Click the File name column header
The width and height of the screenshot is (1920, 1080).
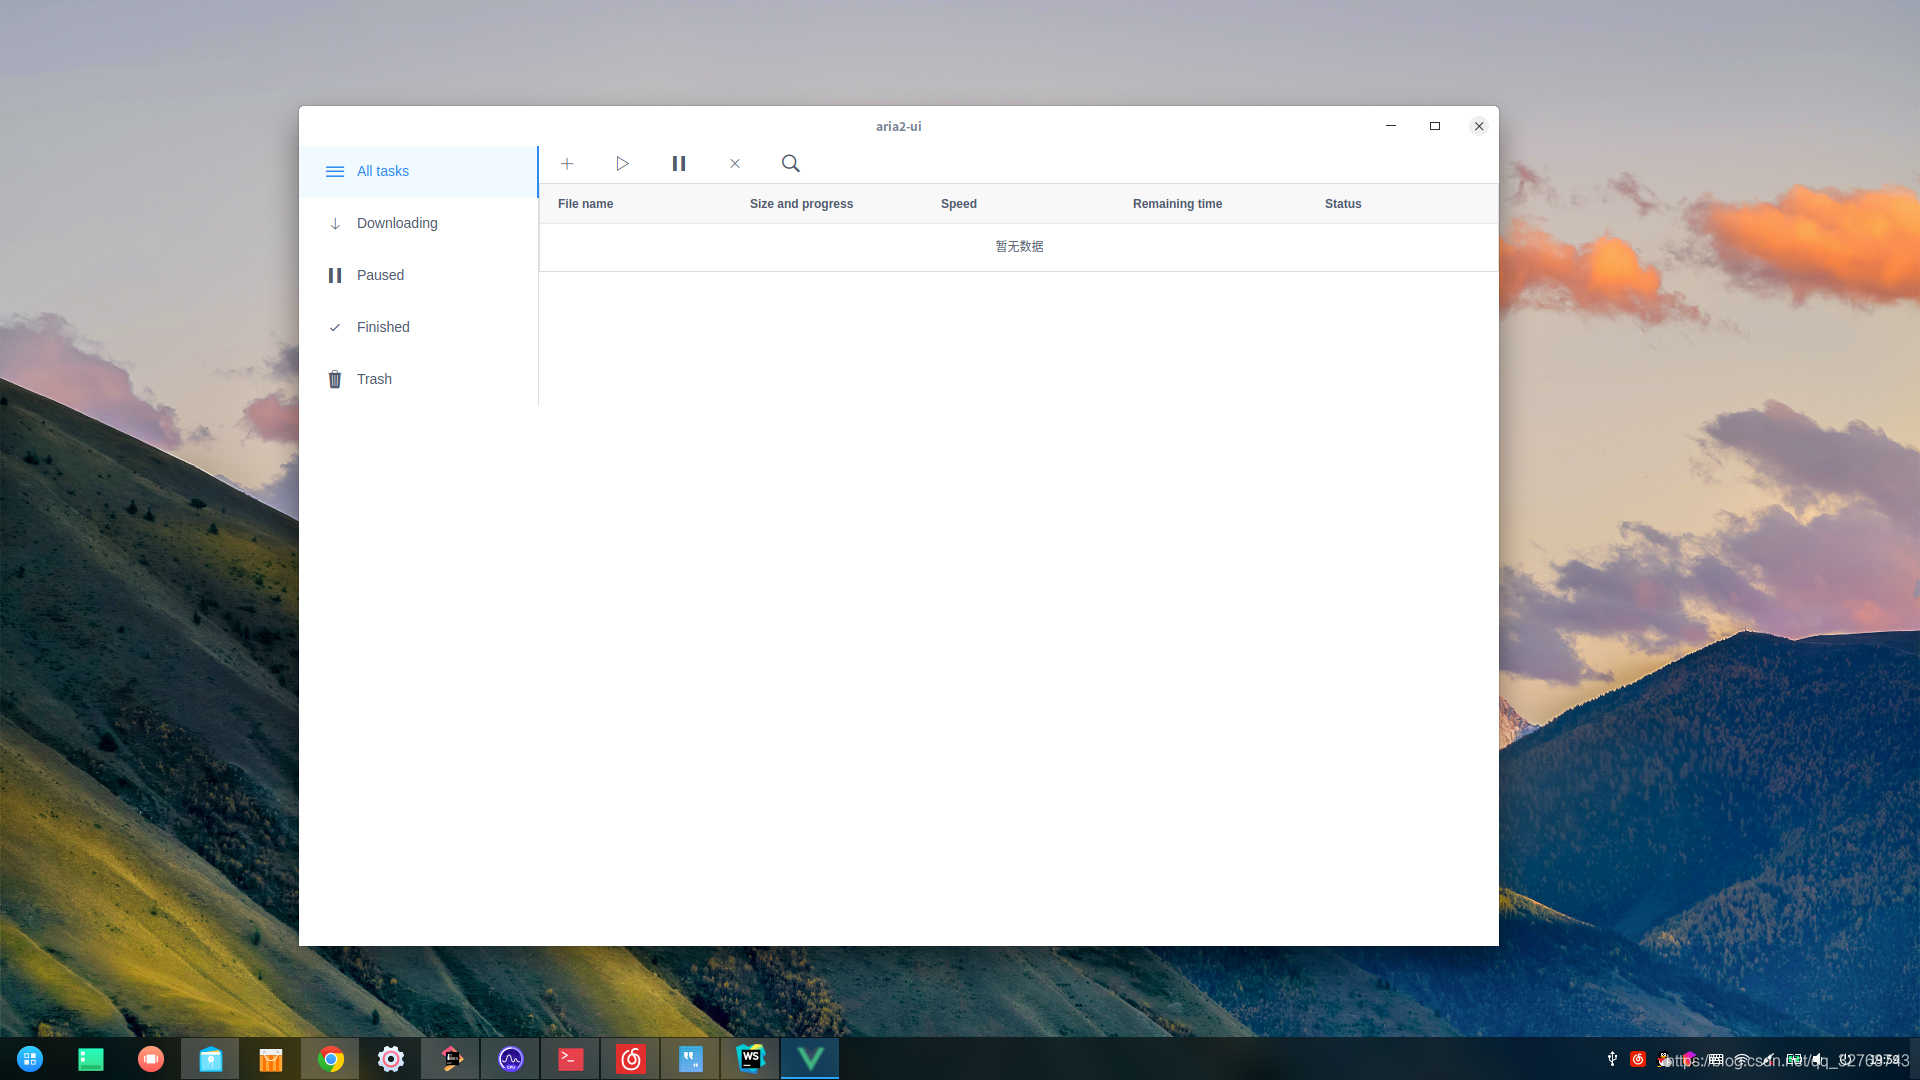pos(585,204)
